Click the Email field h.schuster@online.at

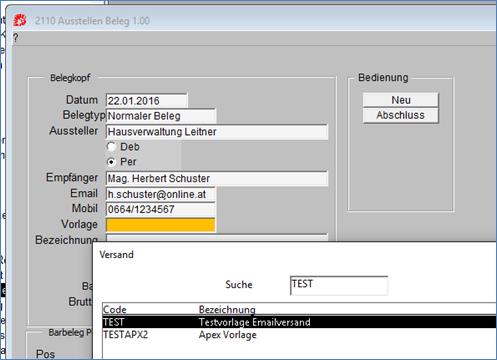point(161,194)
